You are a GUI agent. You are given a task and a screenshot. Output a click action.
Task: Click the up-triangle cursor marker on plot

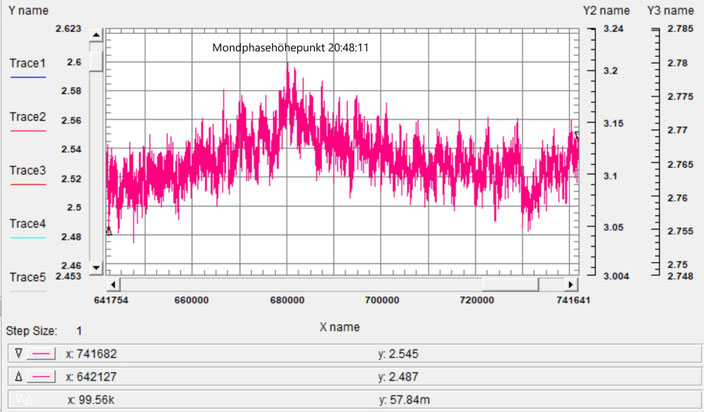point(109,231)
